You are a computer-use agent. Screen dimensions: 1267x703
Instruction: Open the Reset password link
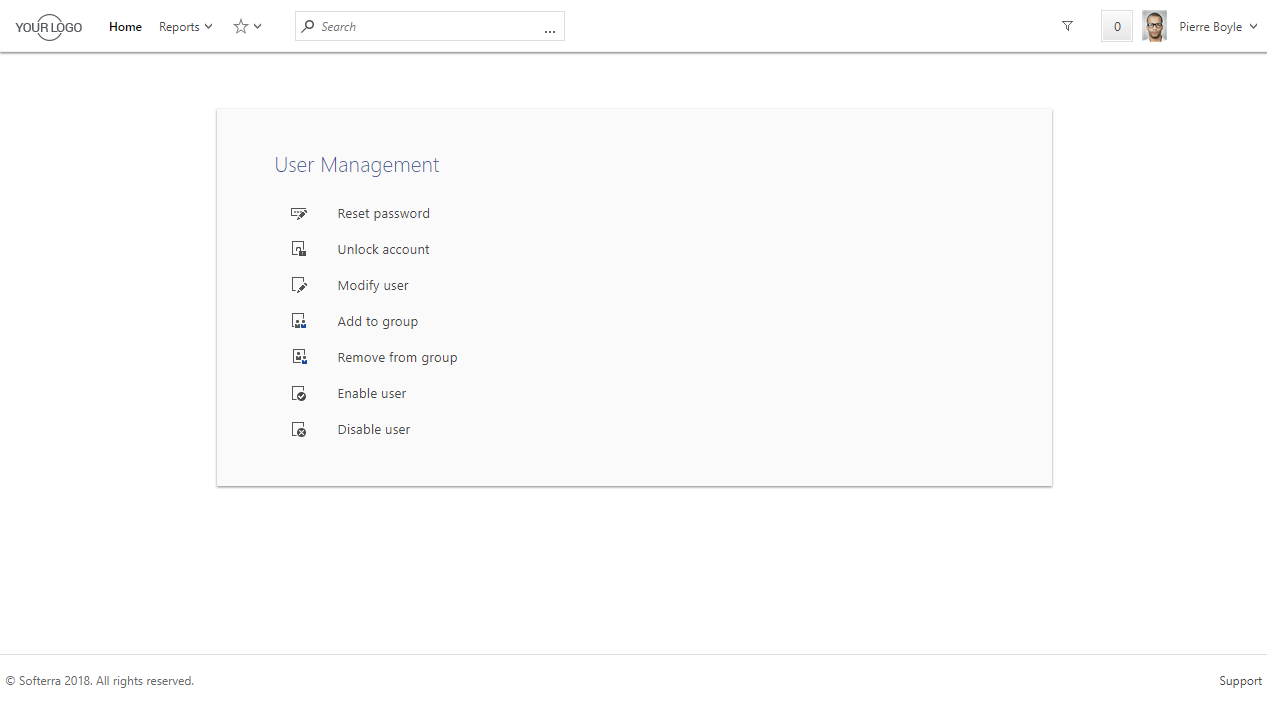[384, 214]
